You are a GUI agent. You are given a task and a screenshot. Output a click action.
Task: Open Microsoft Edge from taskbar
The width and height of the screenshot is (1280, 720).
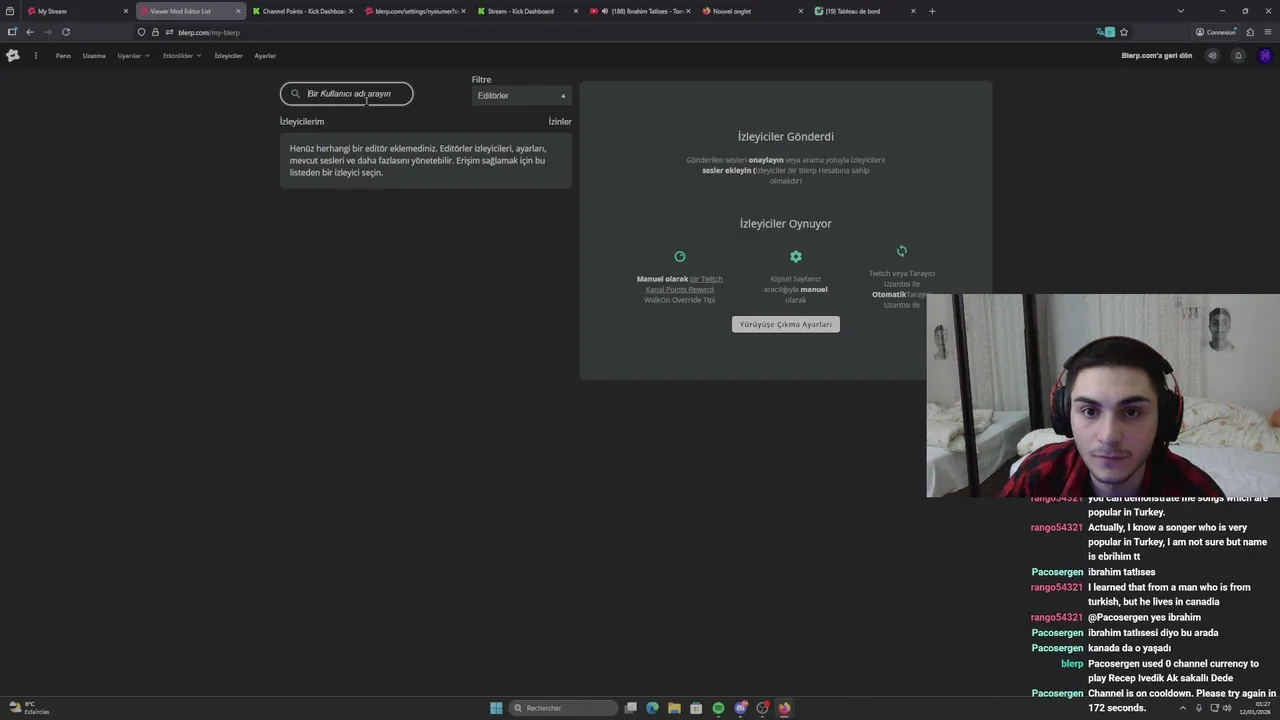click(x=653, y=708)
